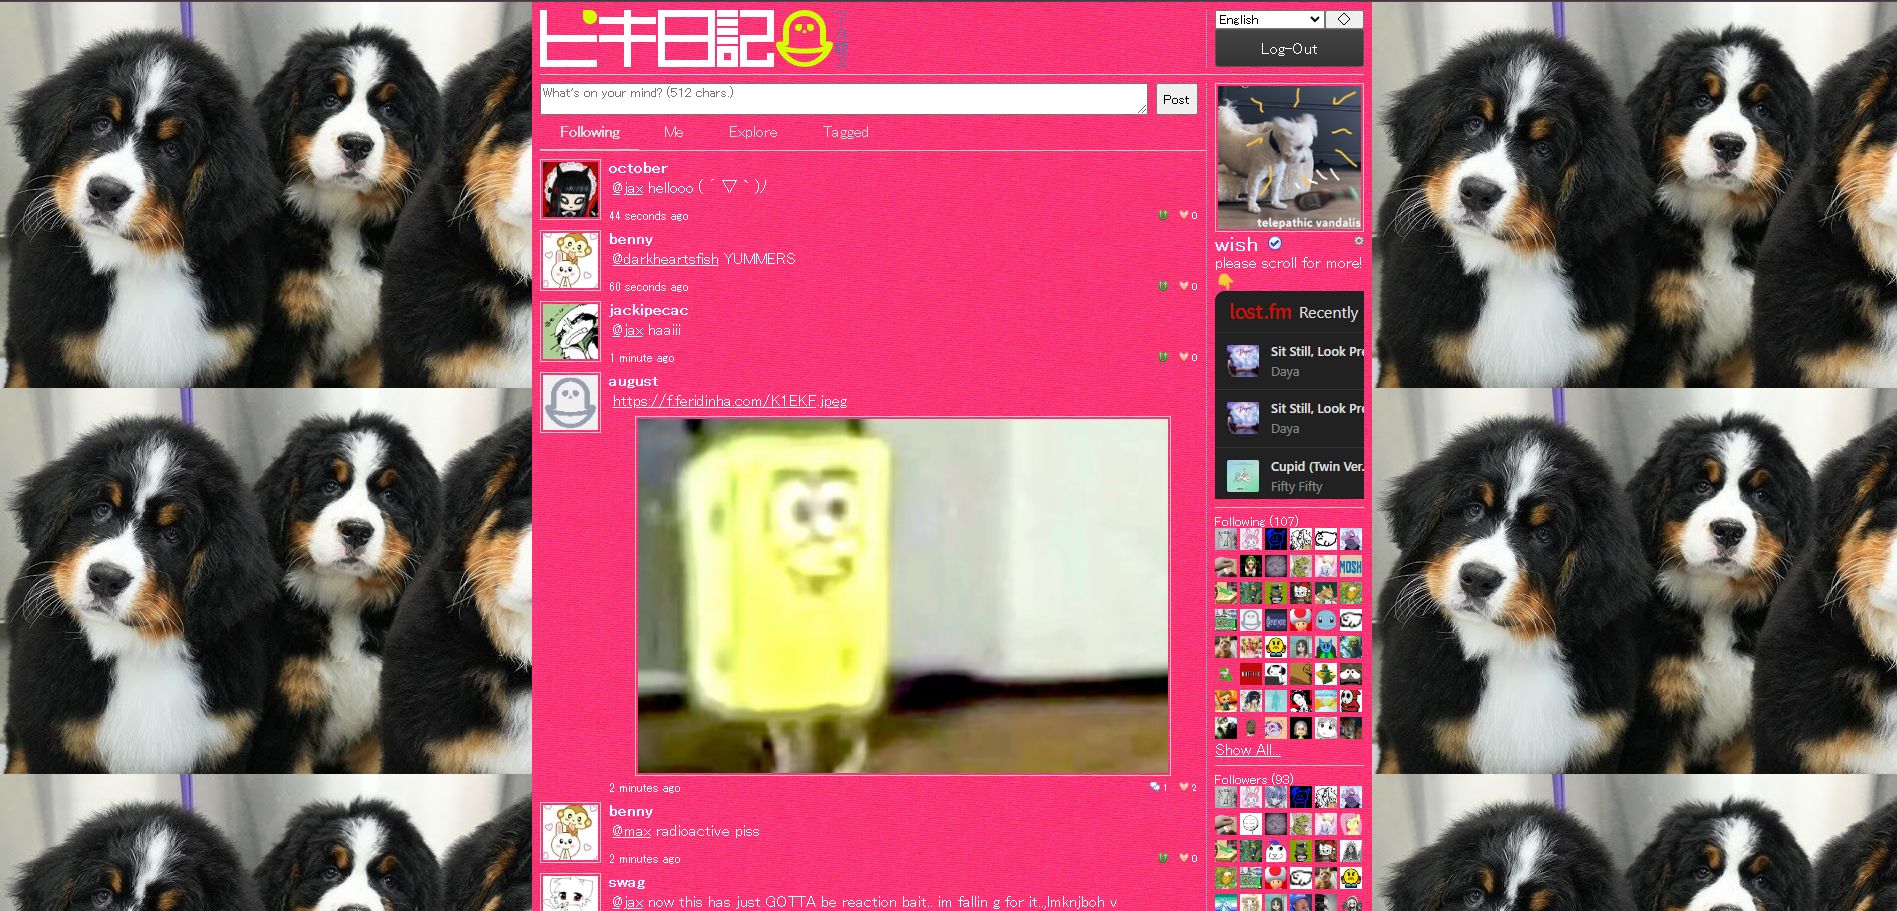Click the last.fm logo in the widget
Image resolution: width=1897 pixels, height=911 pixels.
(x=1260, y=312)
